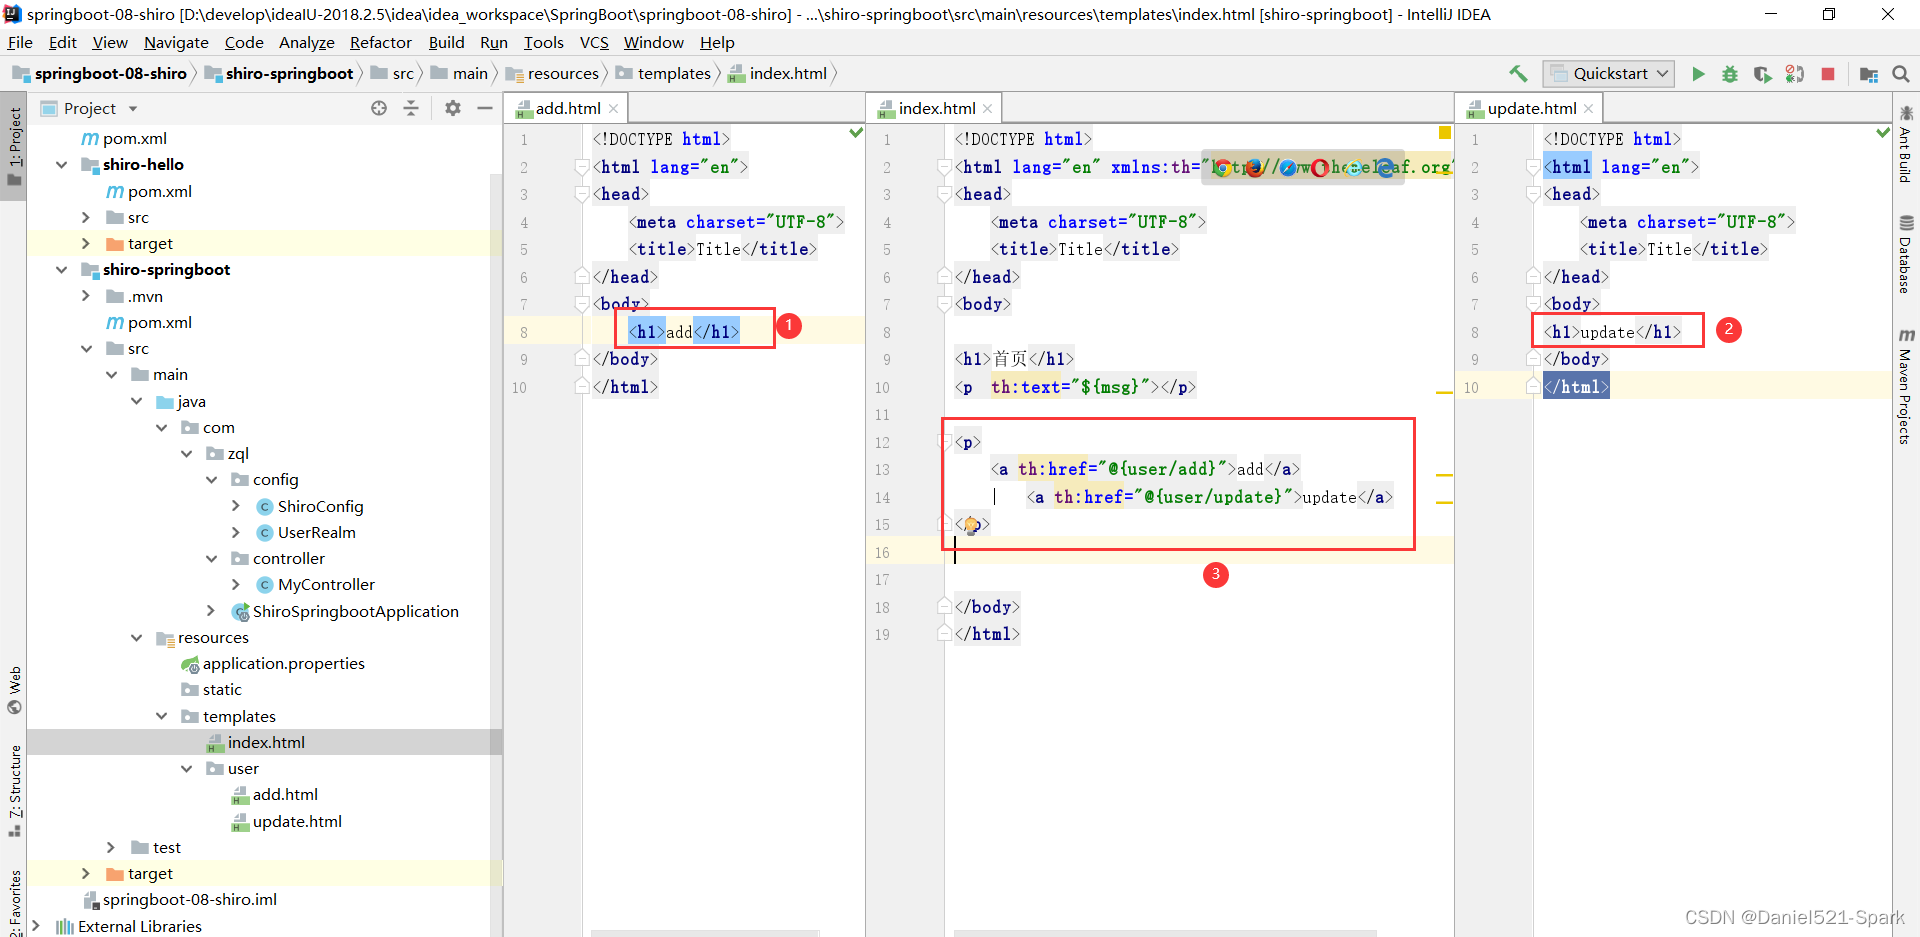
Task: Open the Ant Build tool window
Action: pyautogui.click(x=1906, y=145)
